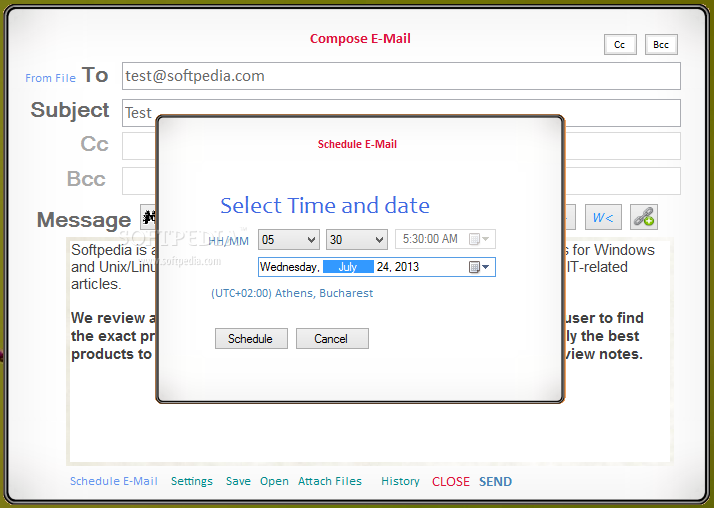The width and height of the screenshot is (714, 508).
Task: Click the Wednesday weekday in date field
Action: tap(290, 267)
